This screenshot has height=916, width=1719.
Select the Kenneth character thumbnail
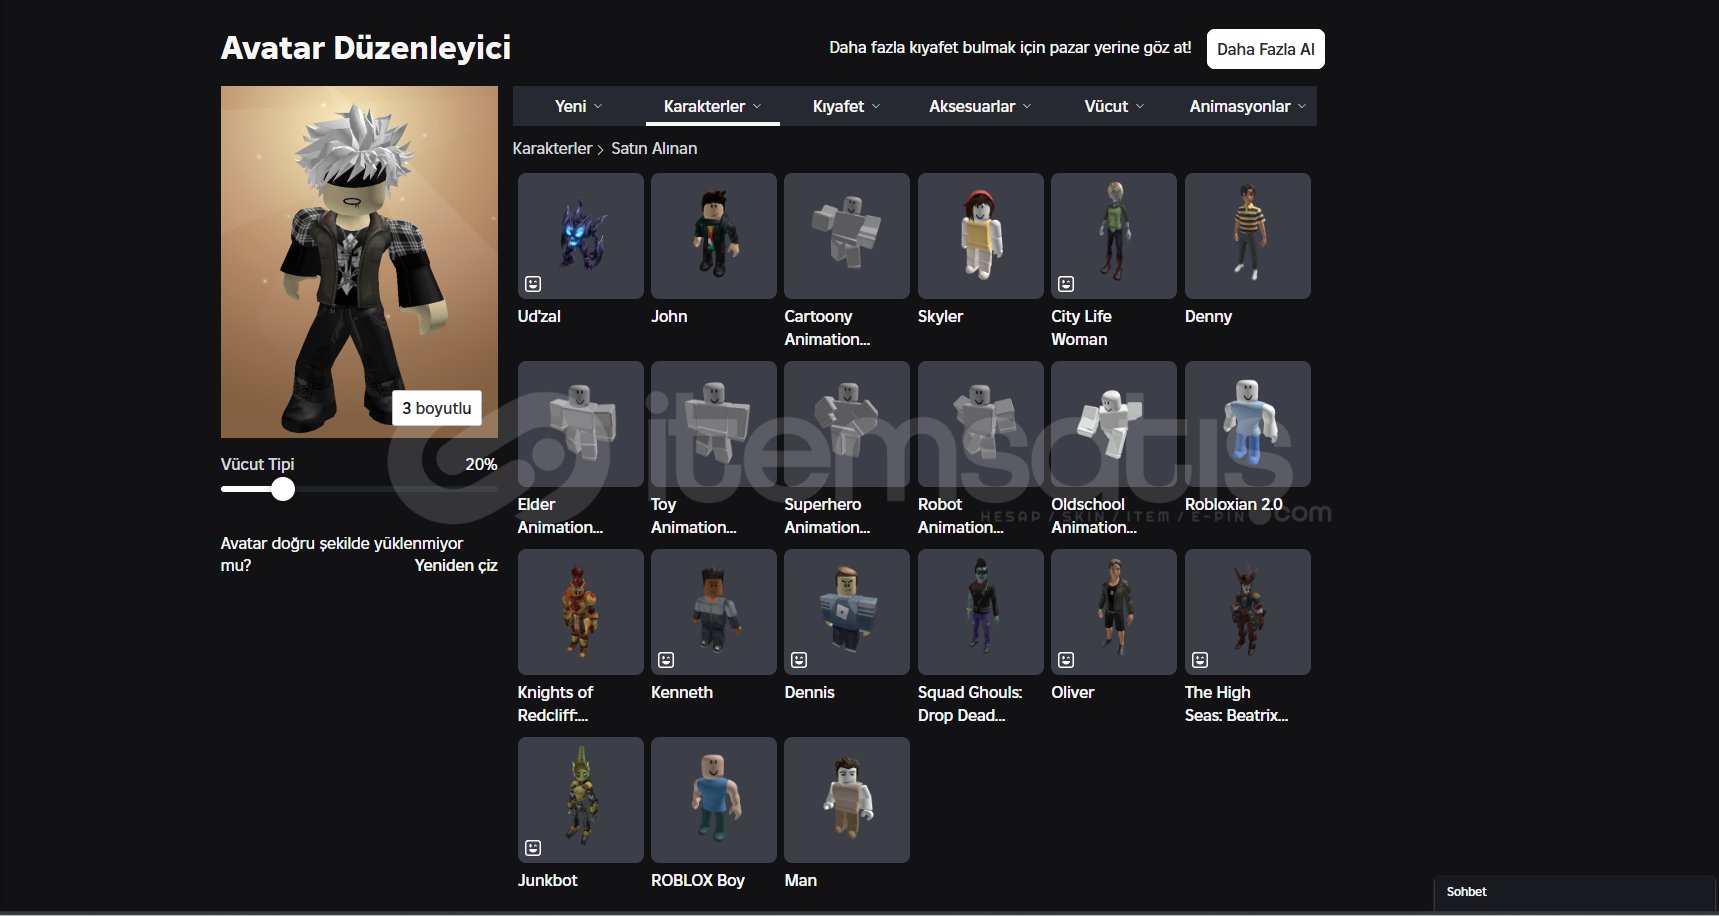point(714,612)
